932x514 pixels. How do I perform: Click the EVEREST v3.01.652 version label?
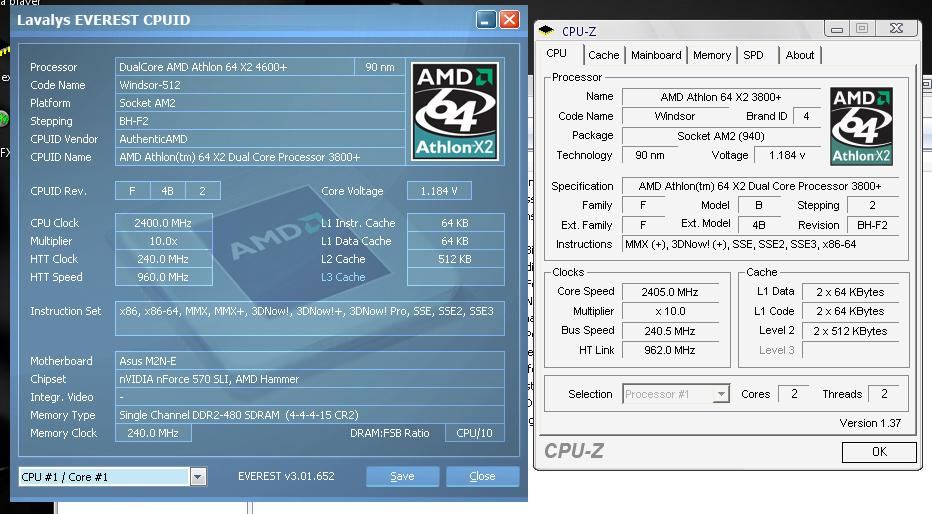coord(286,477)
